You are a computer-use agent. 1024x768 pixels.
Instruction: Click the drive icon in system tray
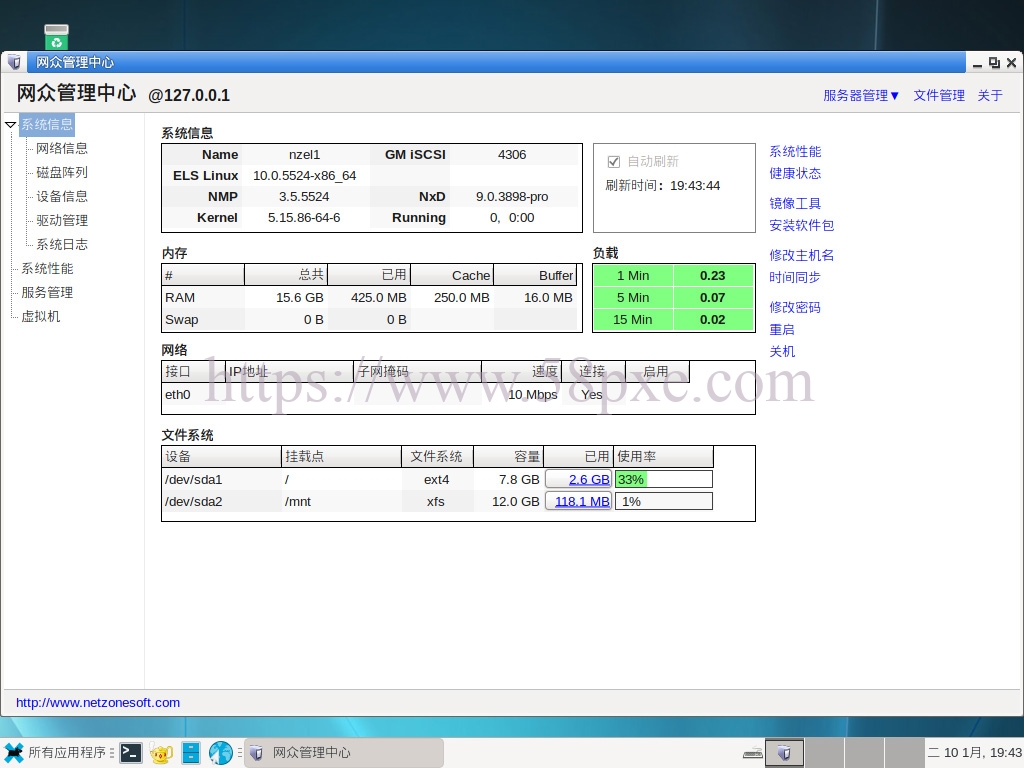coord(753,753)
